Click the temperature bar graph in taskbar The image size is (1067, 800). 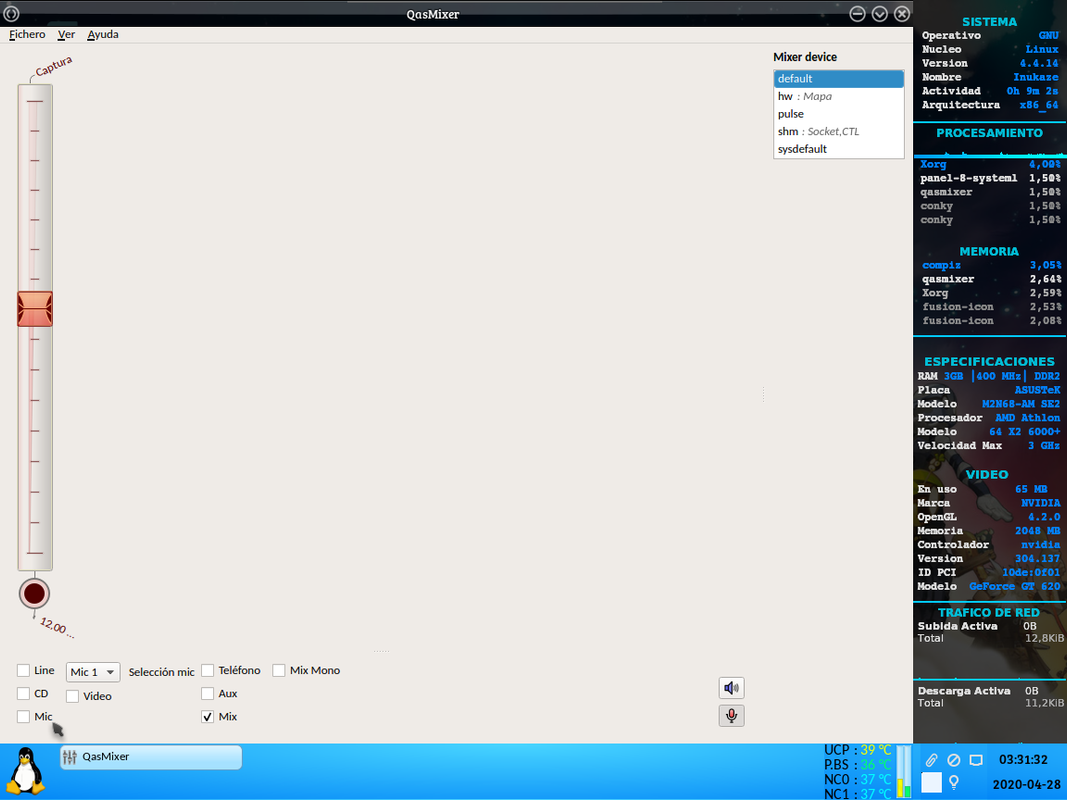coord(904,771)
